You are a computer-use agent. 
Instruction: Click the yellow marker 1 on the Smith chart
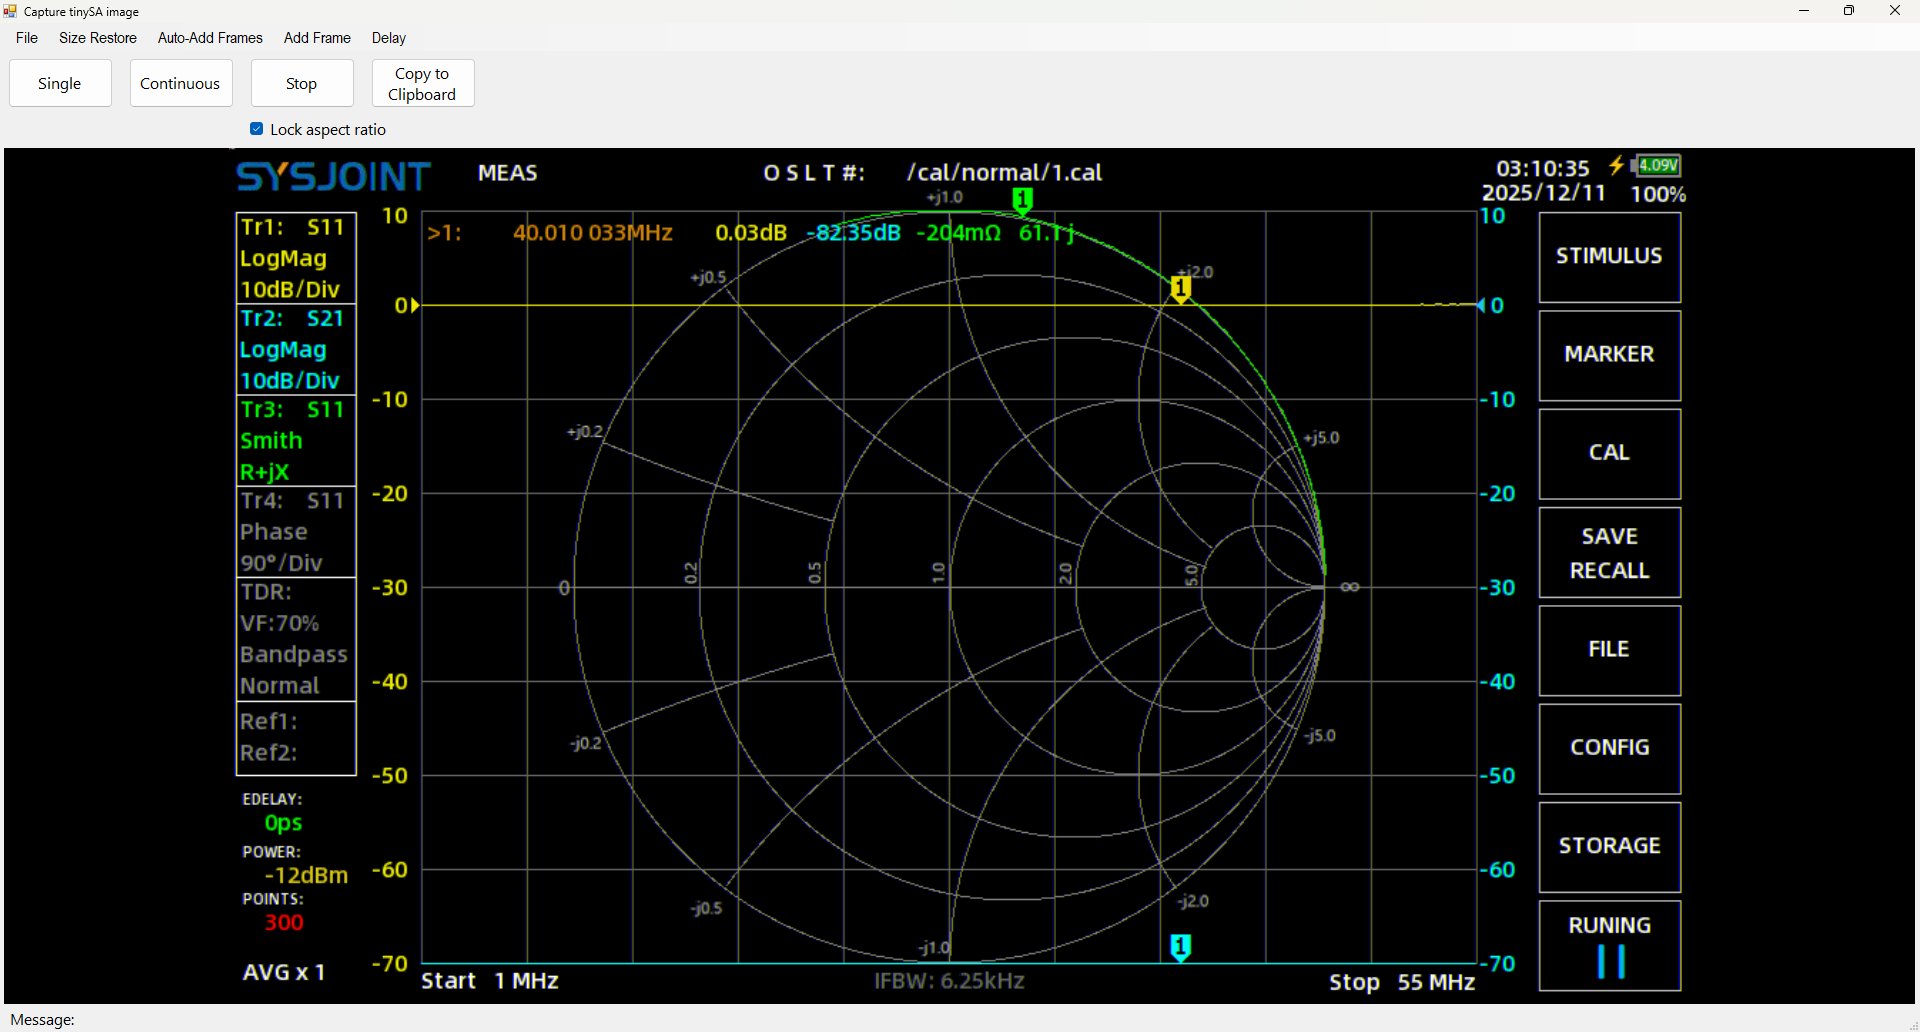click(1180, 289)
